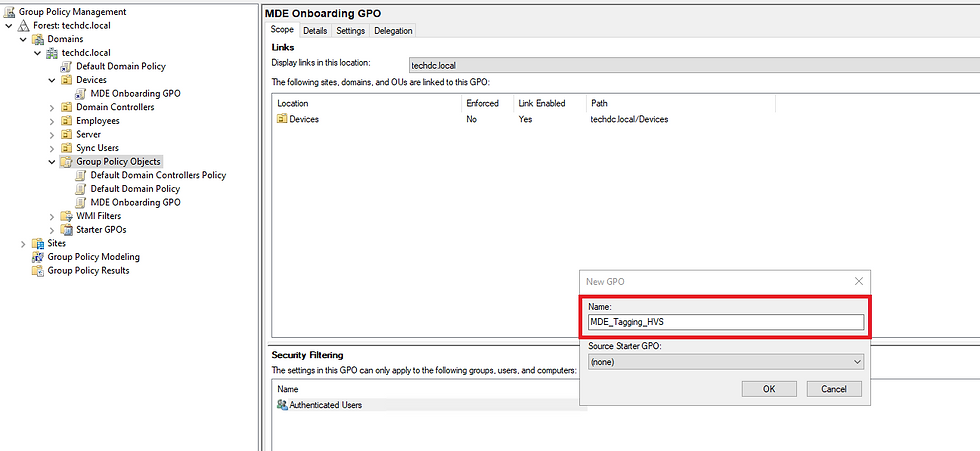Click the Group Policy Objects folder icon
This screenshot has height=451, width=980.
(67, 162)
